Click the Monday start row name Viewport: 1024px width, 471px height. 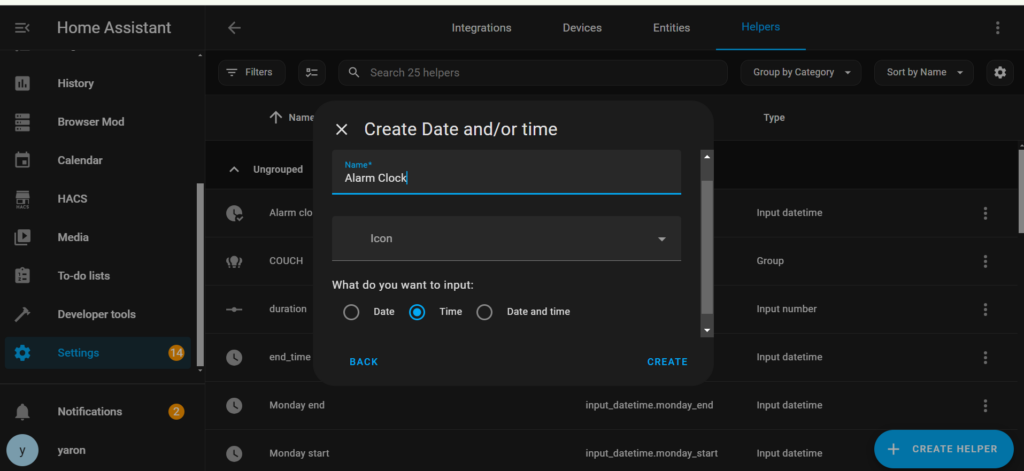[299, 453]
